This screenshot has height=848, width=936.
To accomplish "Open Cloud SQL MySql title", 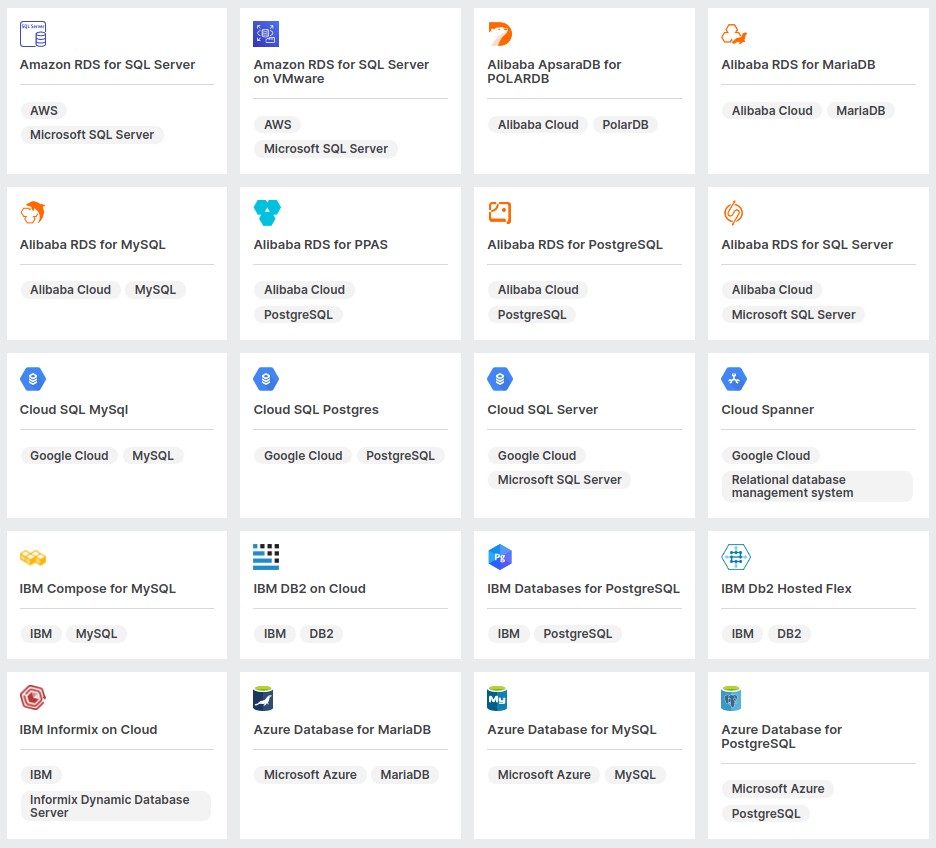I will click(x=74, y=410).
